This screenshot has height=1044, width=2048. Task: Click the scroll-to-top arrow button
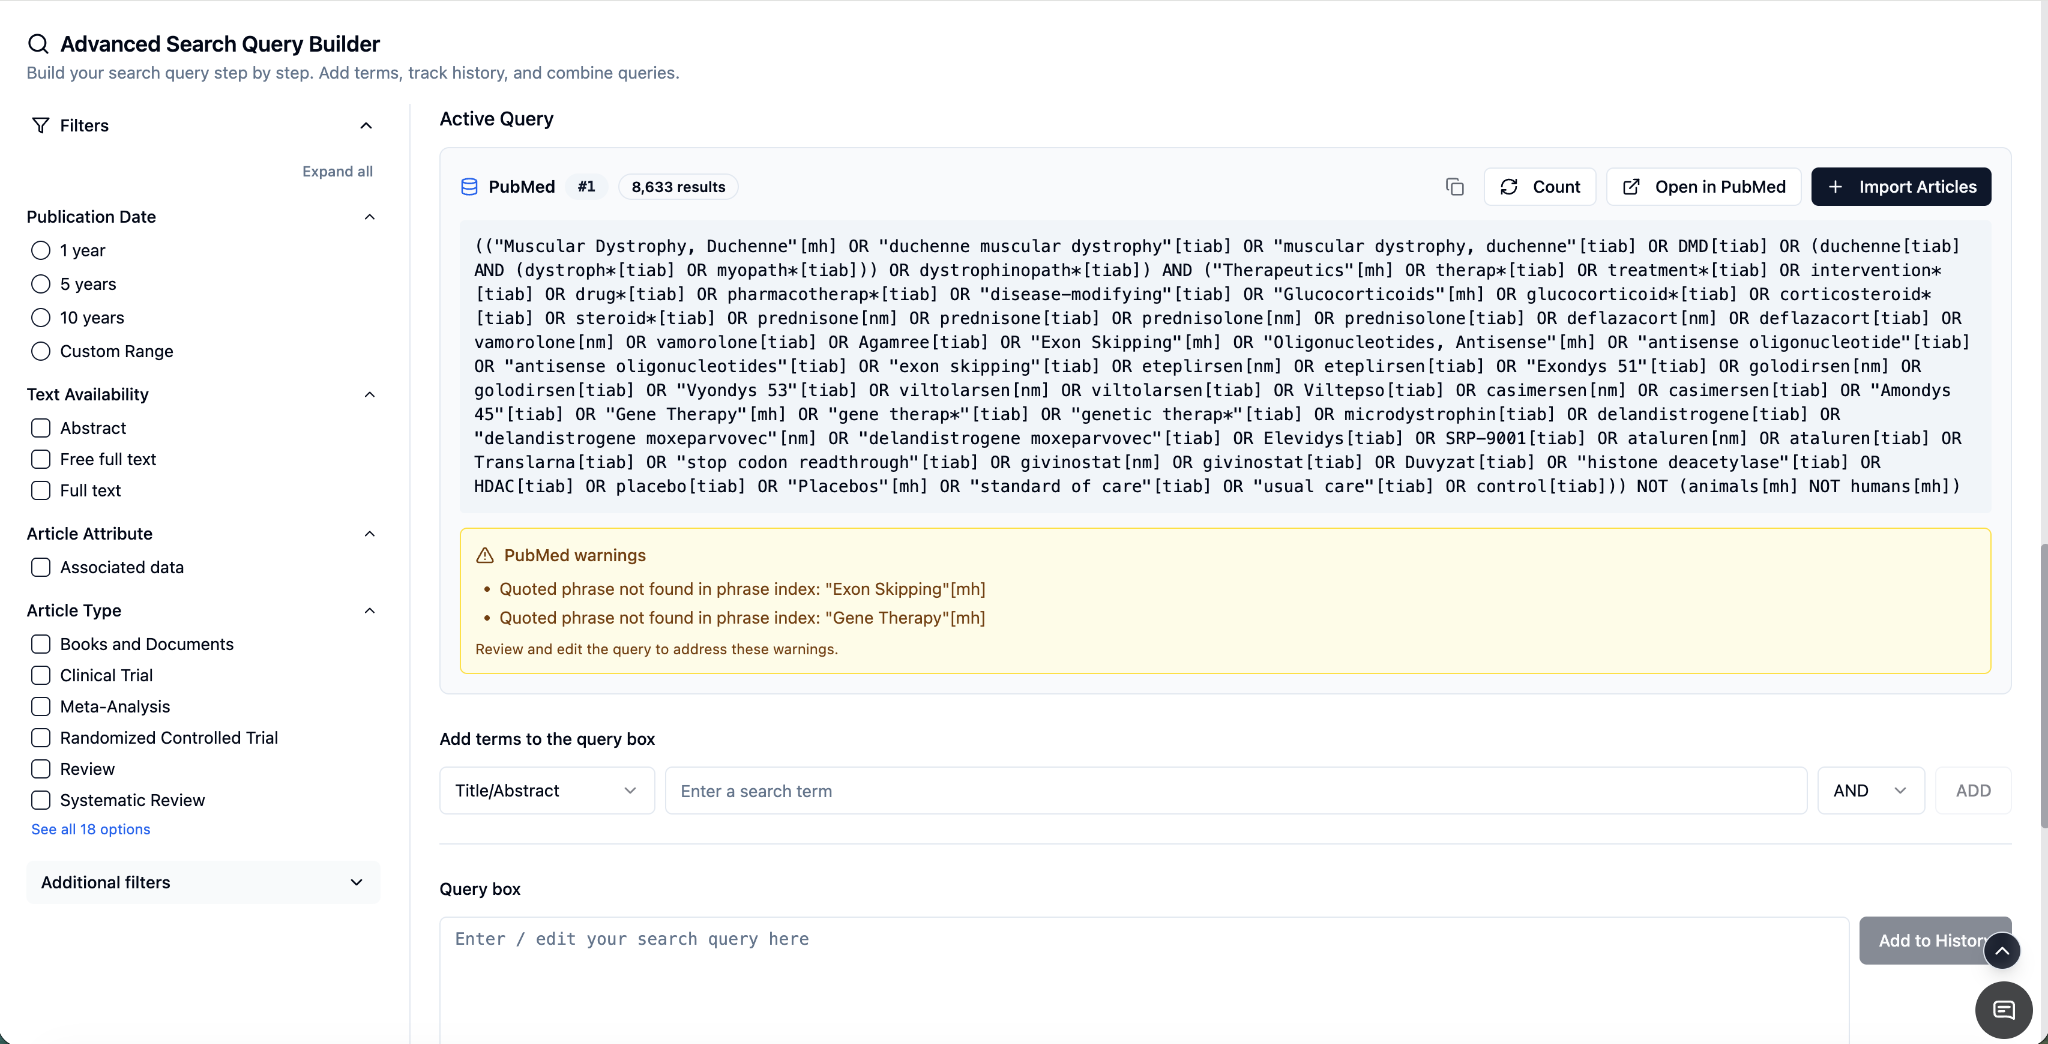(2002, 951)
